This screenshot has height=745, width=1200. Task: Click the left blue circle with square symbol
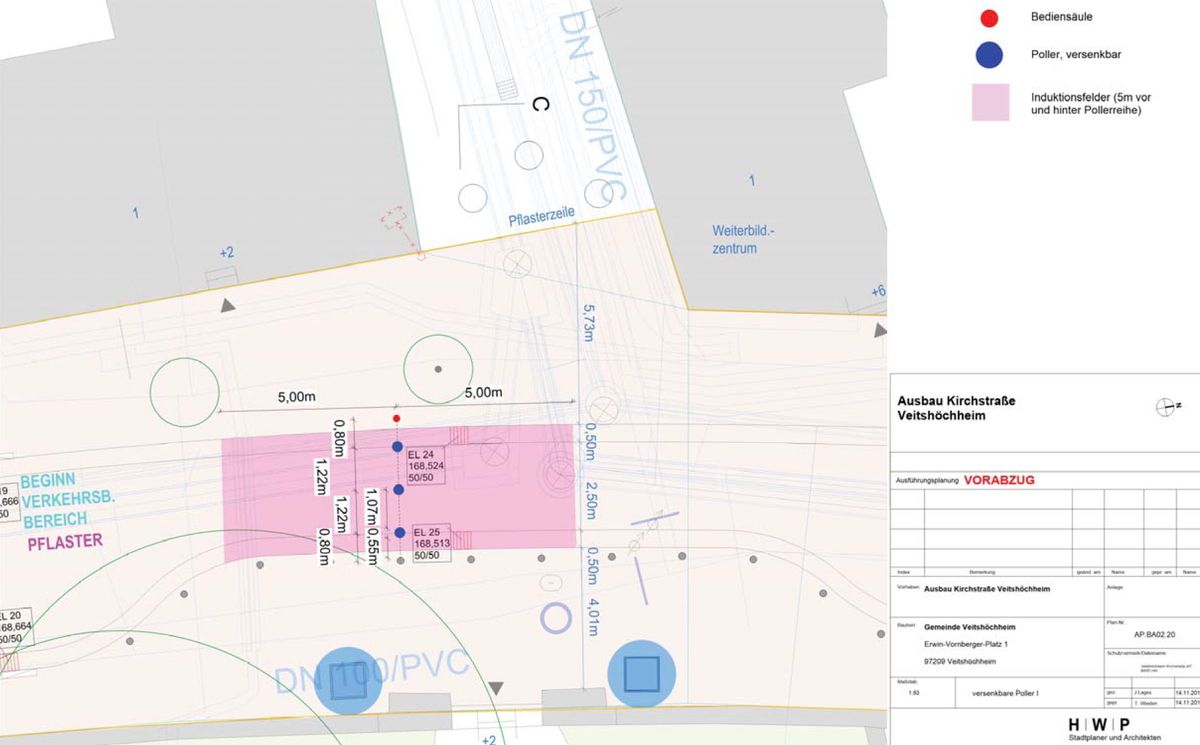click(x=348, y=681)
